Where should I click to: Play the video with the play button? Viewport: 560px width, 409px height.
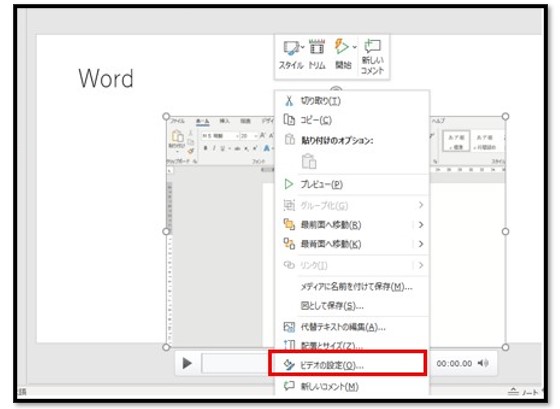[187, 363]
